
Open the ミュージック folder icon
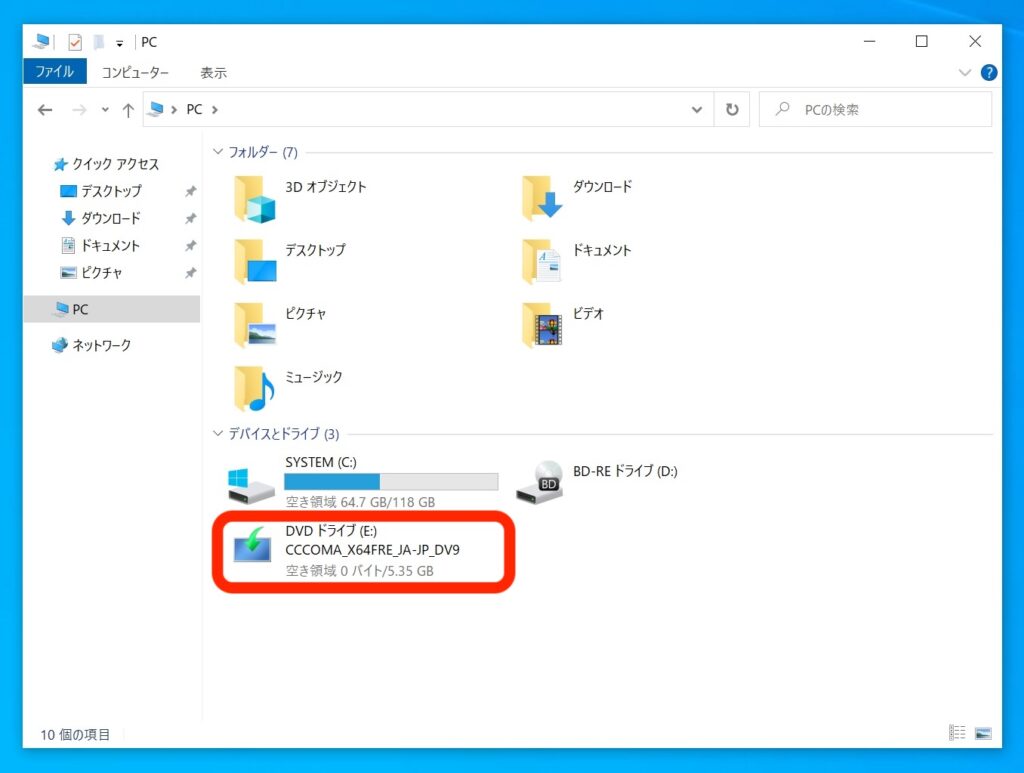pos(254,389)
